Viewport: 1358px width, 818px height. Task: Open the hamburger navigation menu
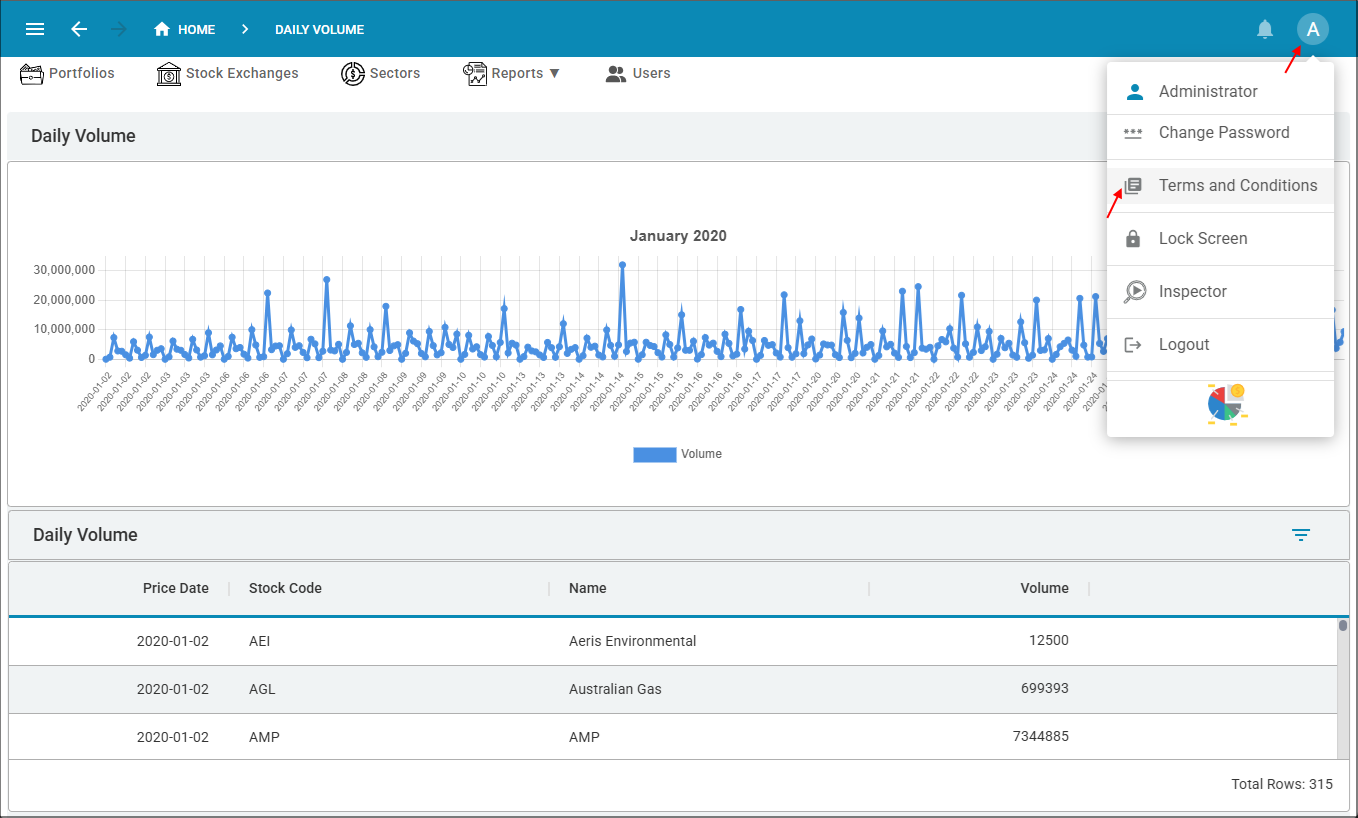[35, 29]
